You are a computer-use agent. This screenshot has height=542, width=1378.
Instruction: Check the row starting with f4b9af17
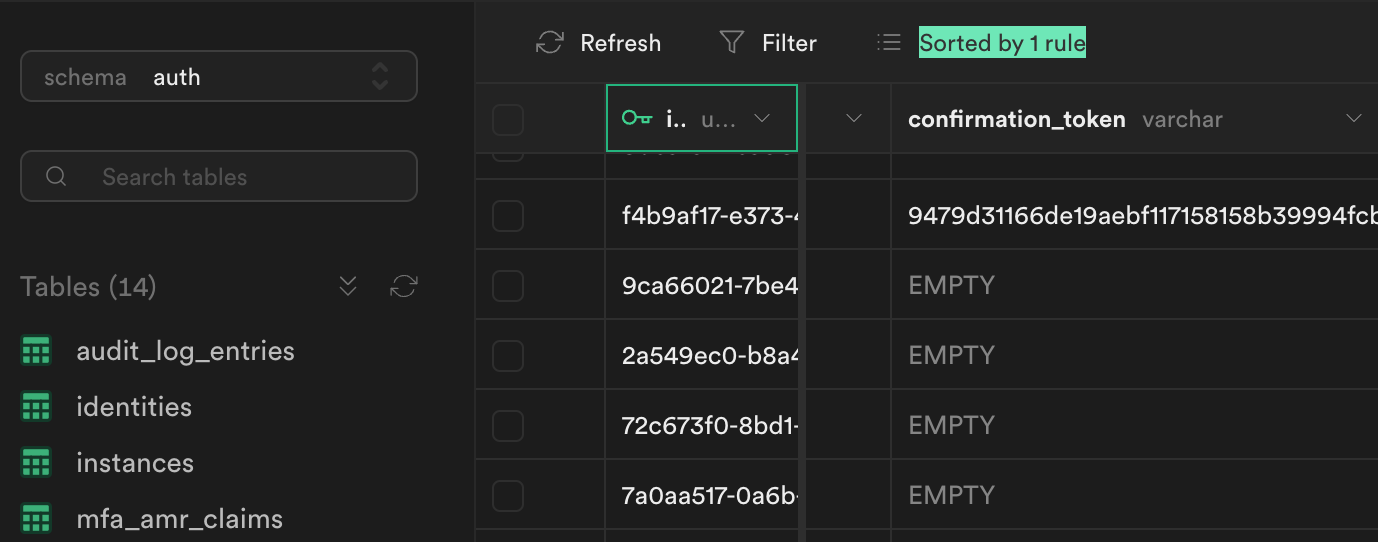[508, 215]
